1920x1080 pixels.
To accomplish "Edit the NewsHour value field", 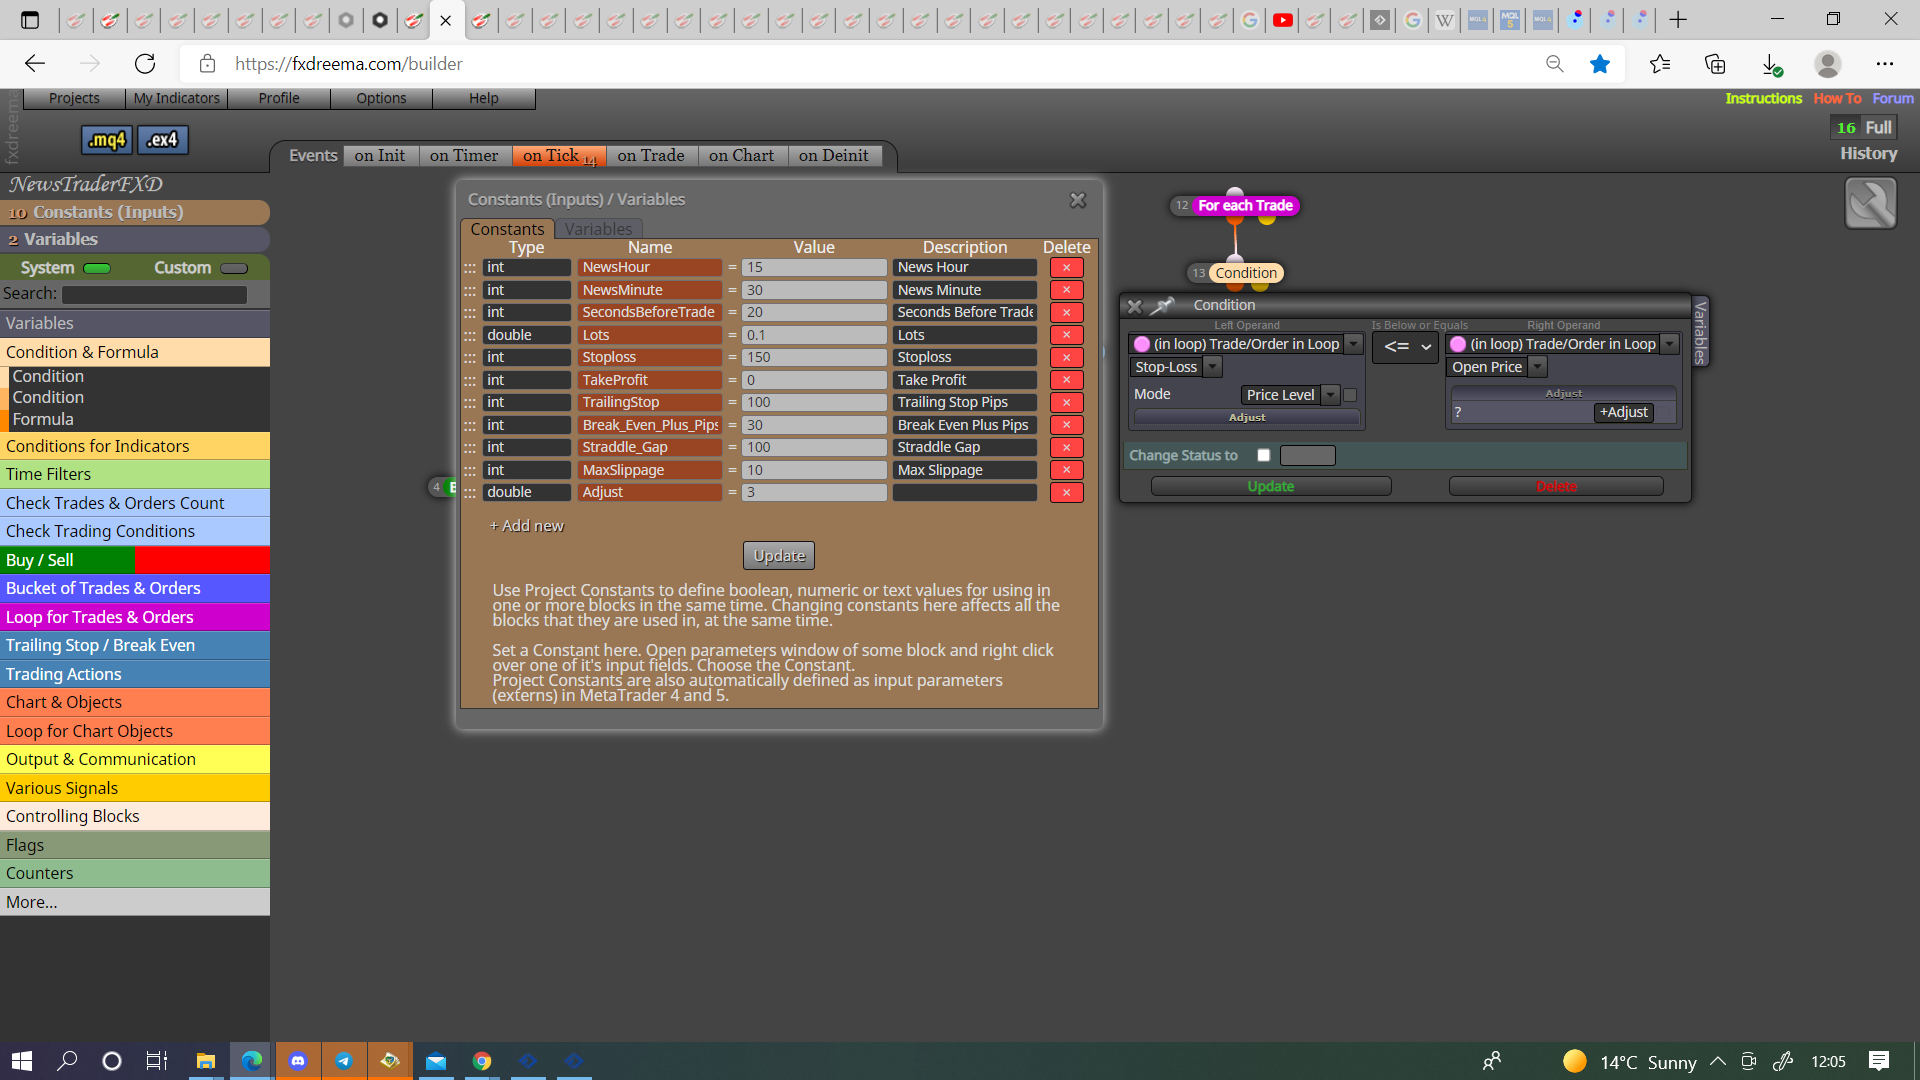I will 814,268.
